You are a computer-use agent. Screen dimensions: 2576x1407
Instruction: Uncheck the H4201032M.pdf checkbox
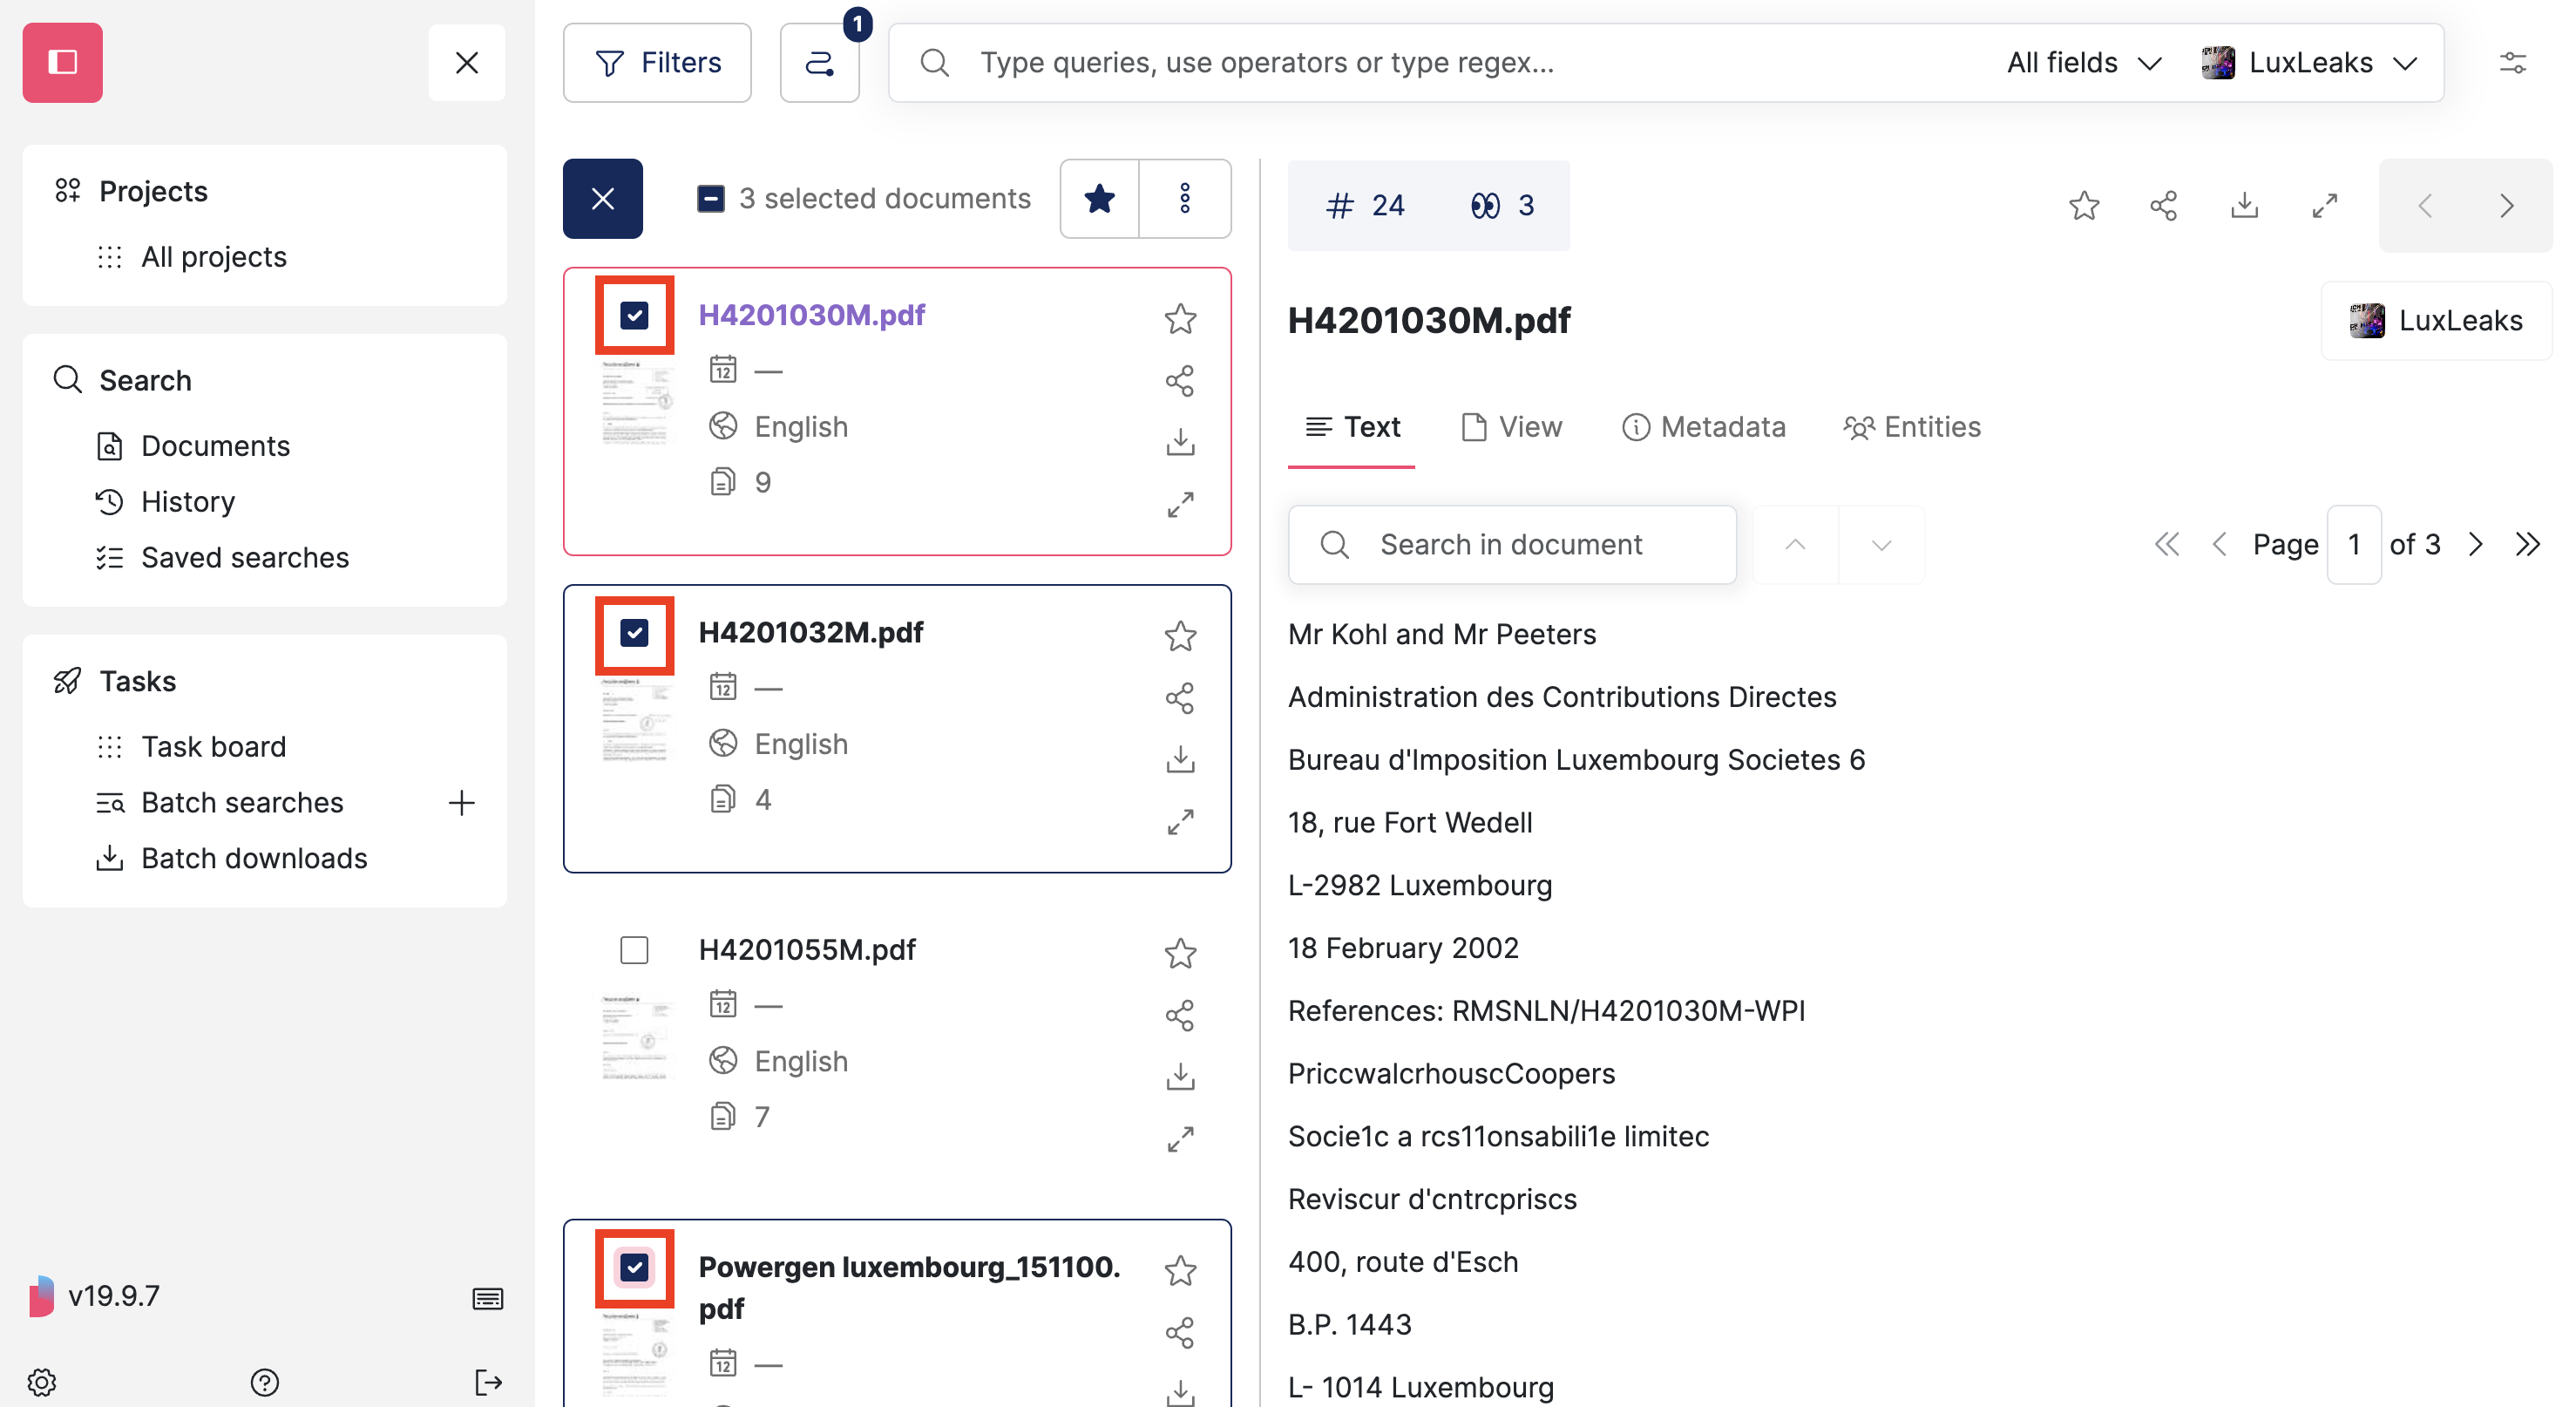click(x=634, y=632)
